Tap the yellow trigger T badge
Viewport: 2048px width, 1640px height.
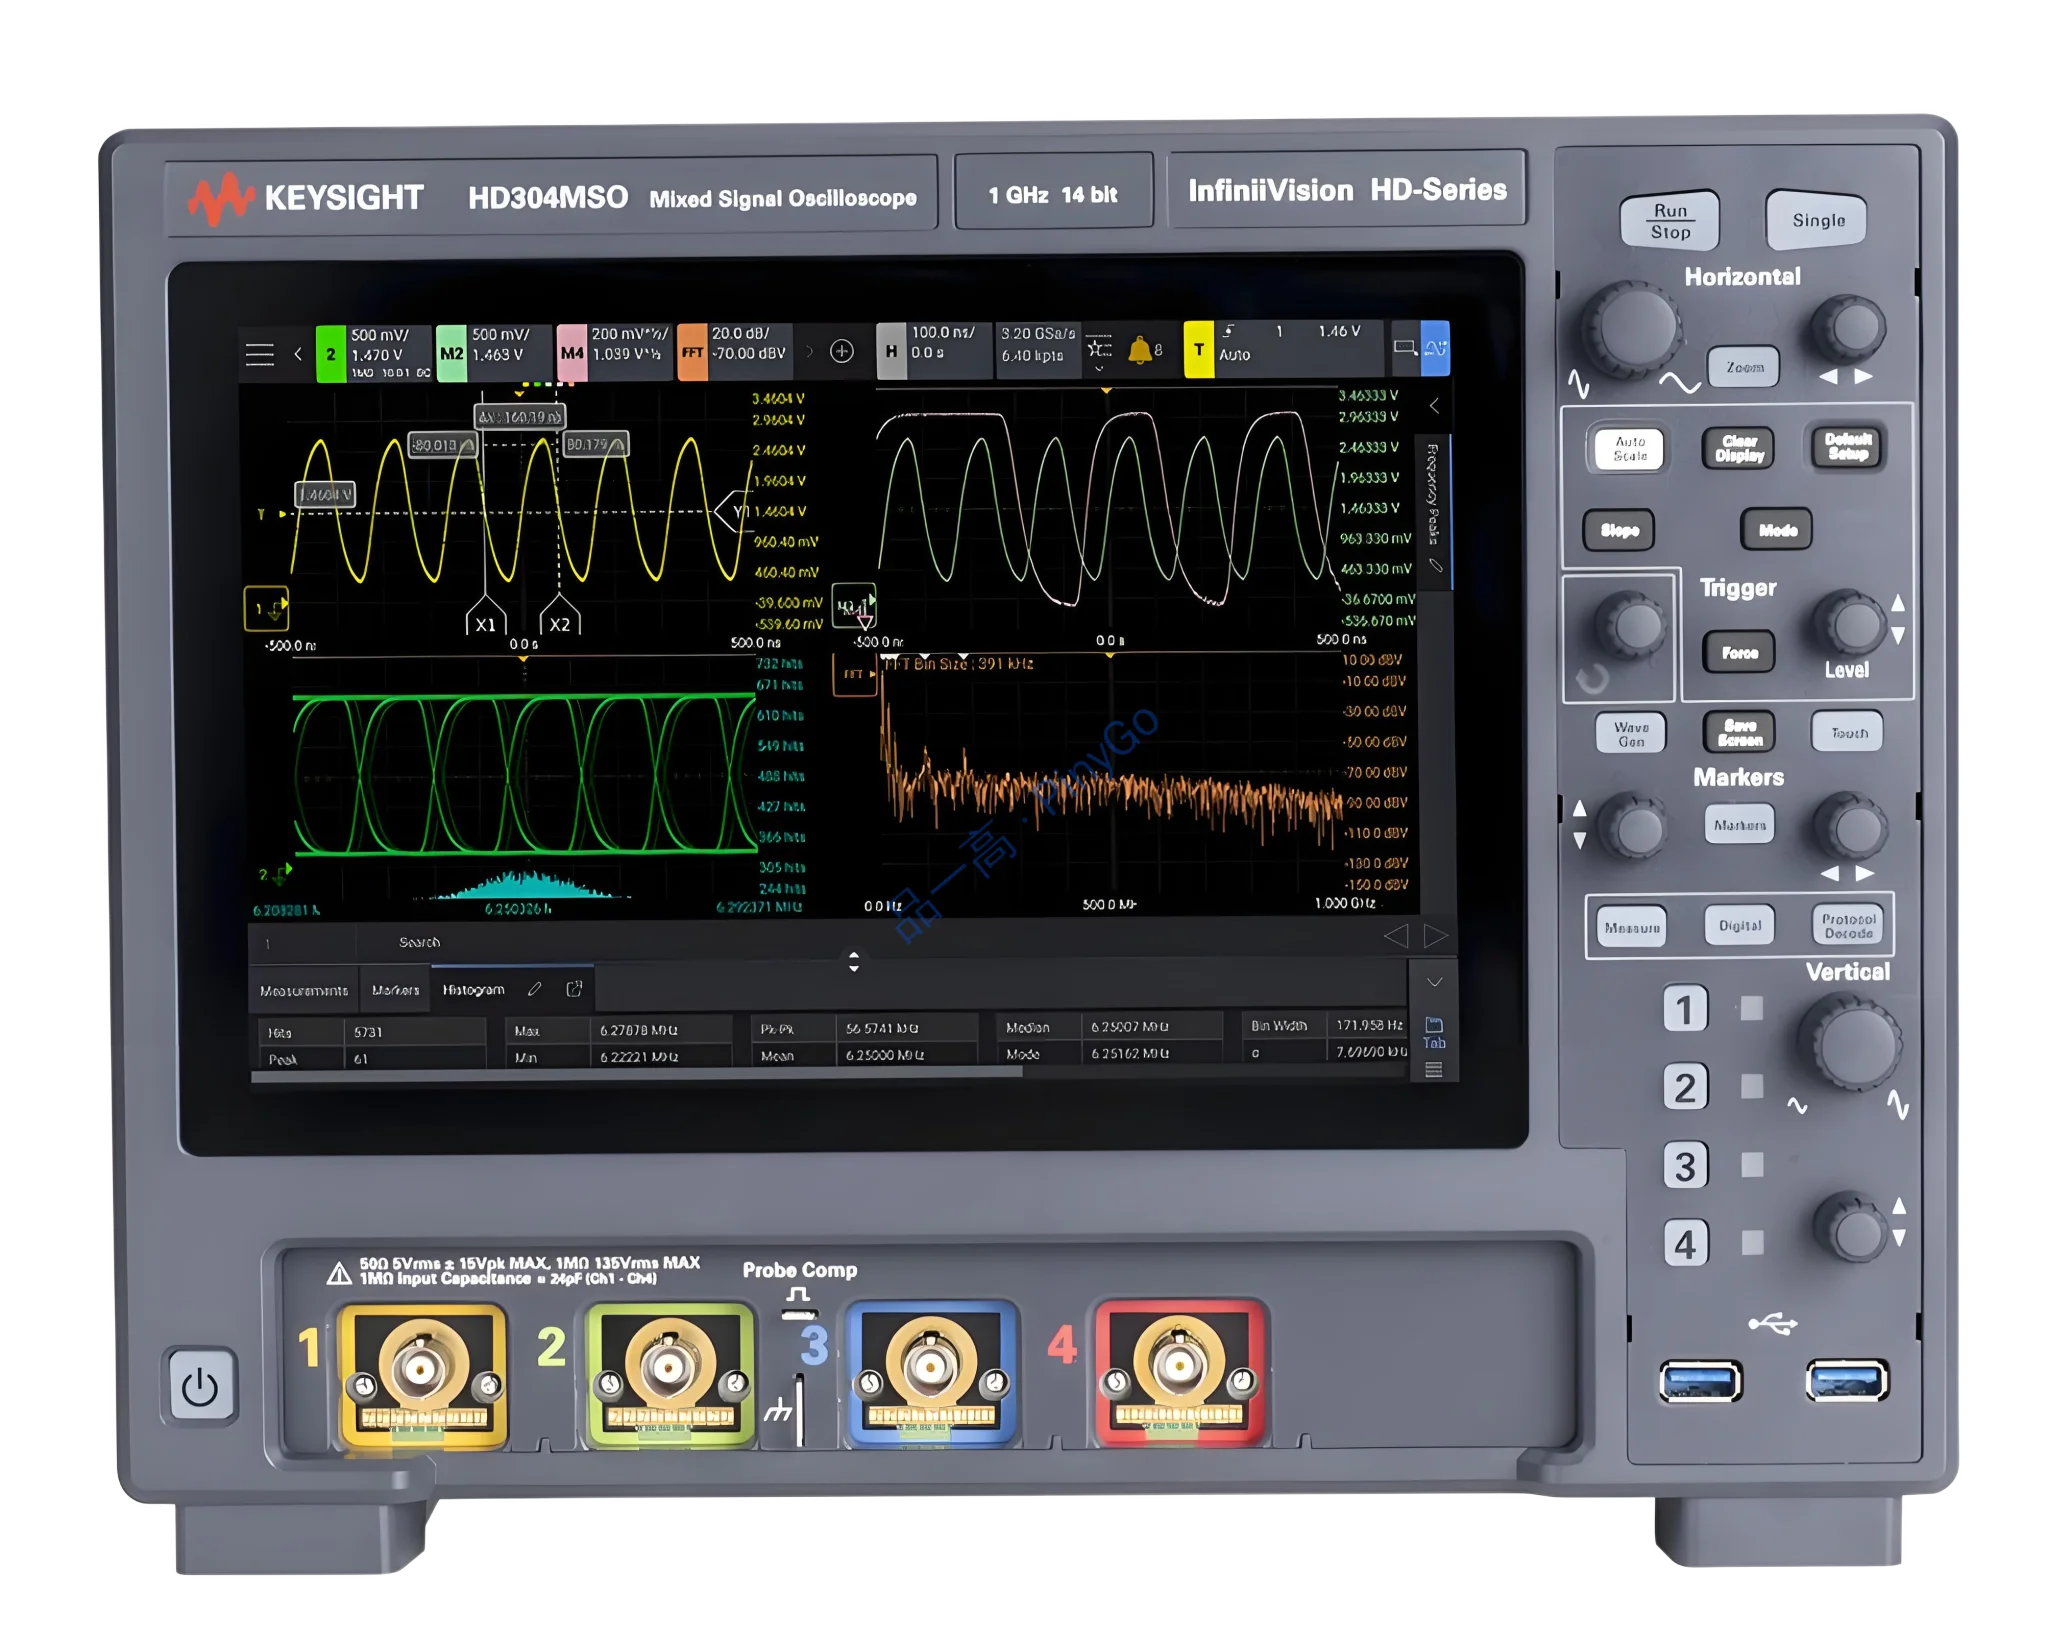[x=1199, y=349]
